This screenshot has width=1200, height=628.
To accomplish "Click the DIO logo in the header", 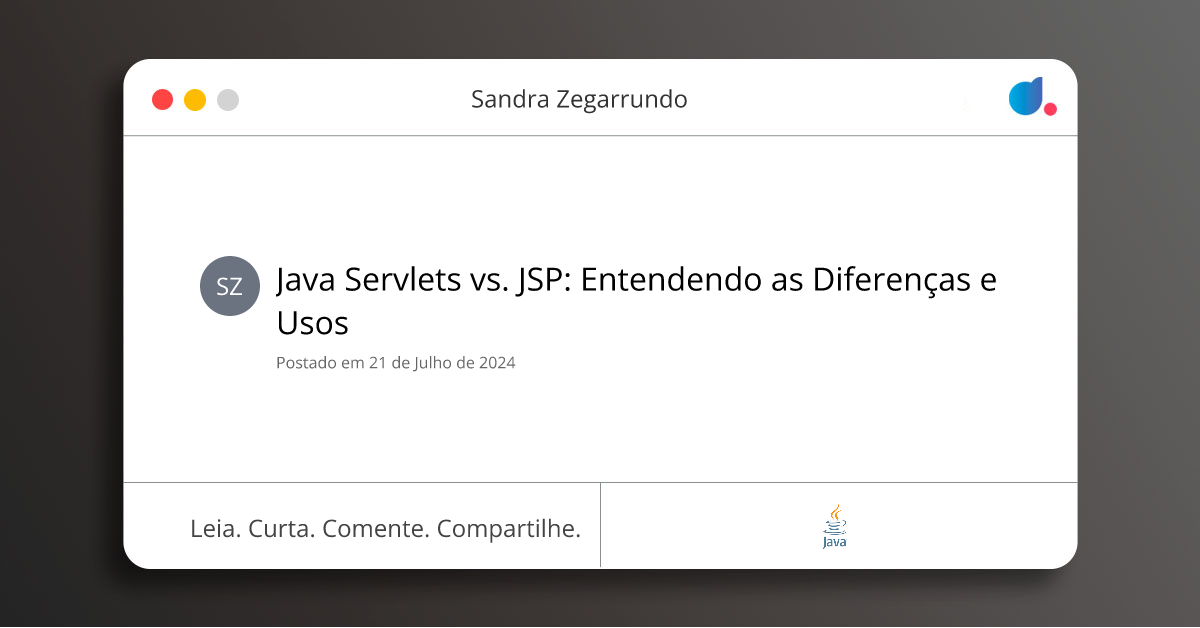I will [x=1027, y=96].
